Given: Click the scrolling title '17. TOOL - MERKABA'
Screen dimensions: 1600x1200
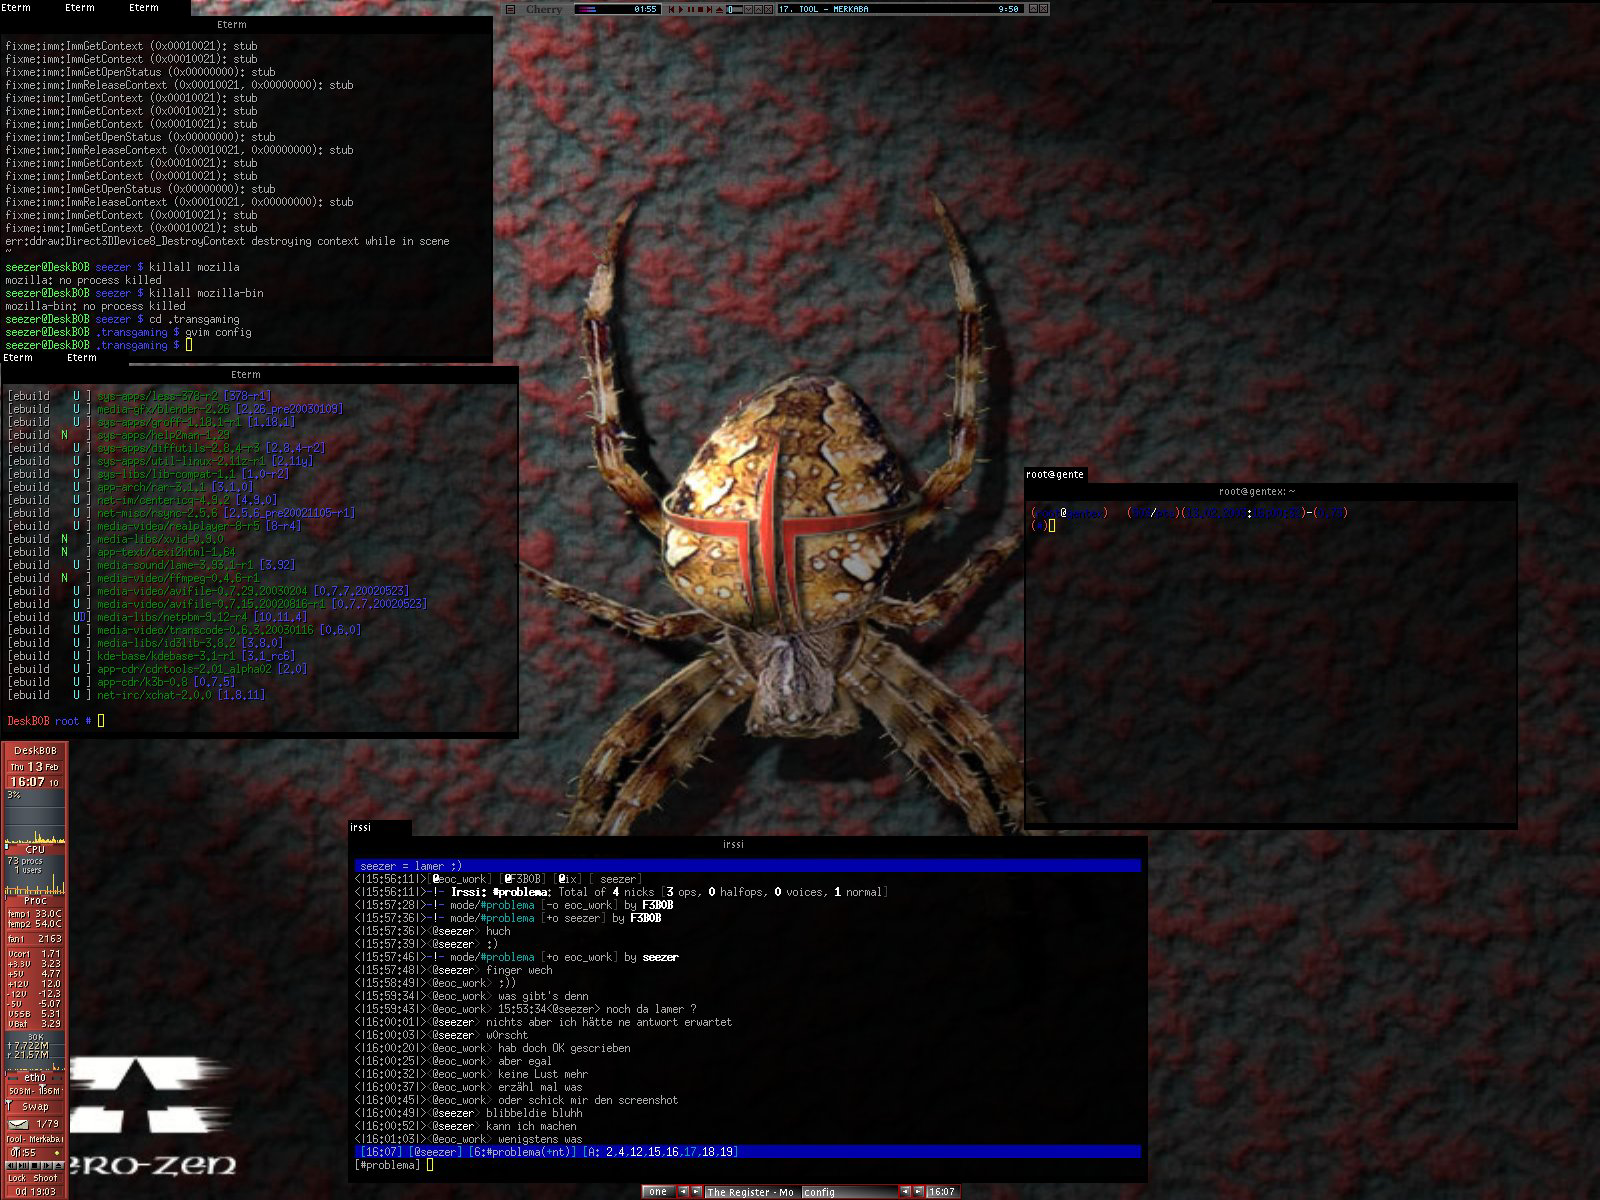Looking at the screenshot, I should coord(823,9).
